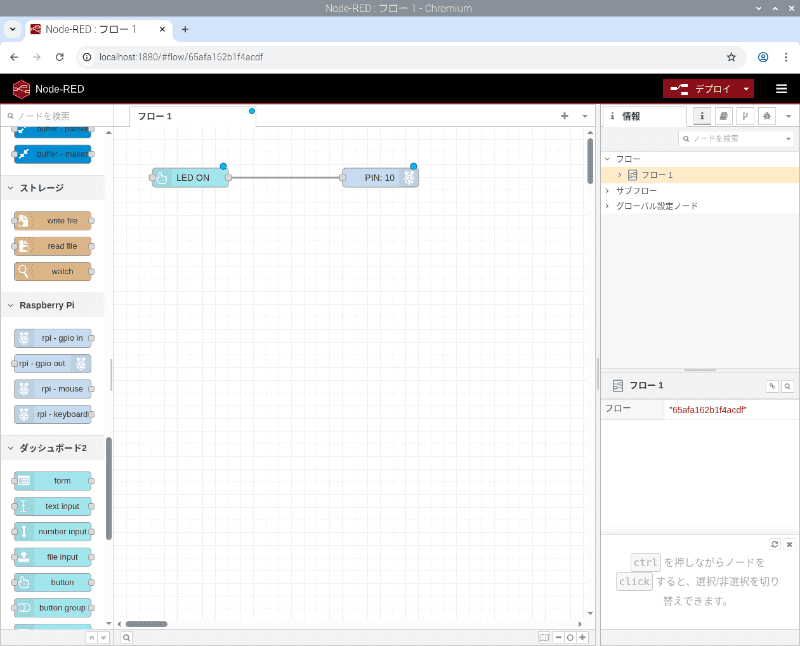Open the flow tab list dropdown

585,116
